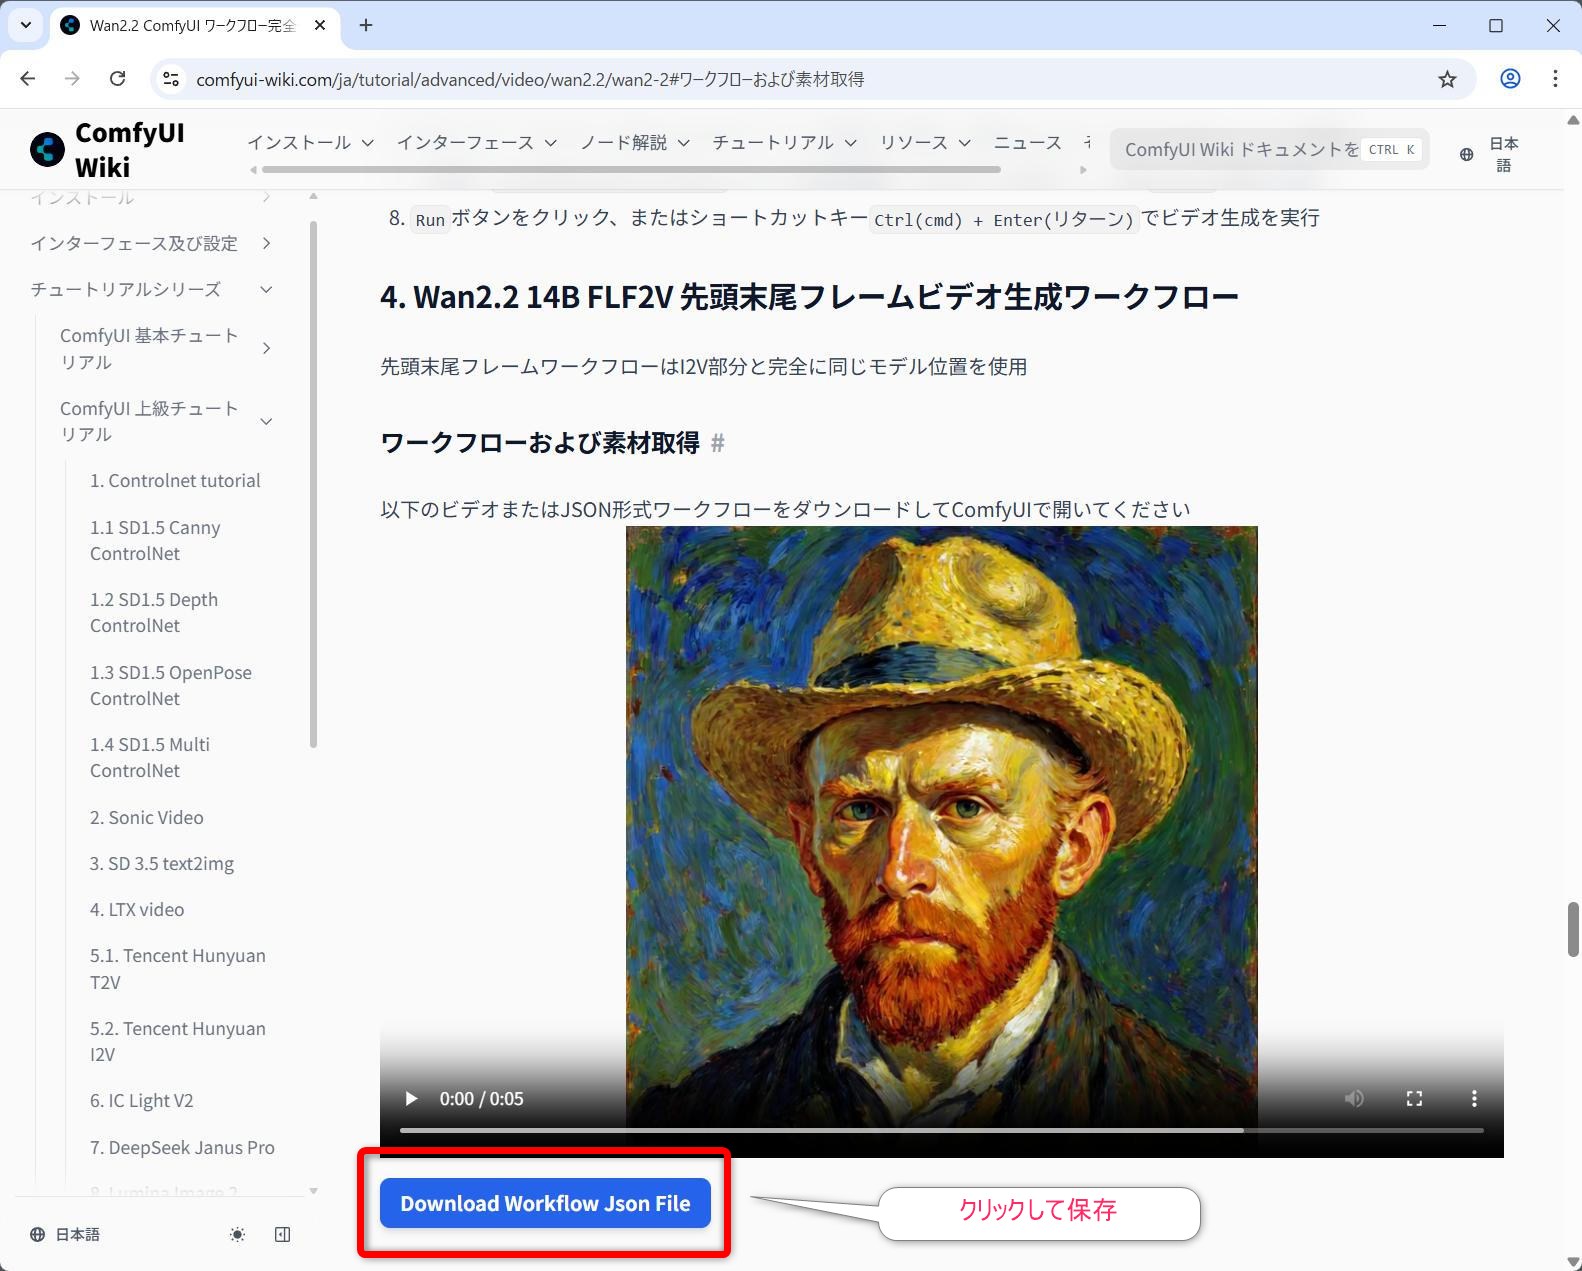The image size is (1582, 1271).
Task: Click the nav horizontal scrollbar thumb
Action: [631, 170]
